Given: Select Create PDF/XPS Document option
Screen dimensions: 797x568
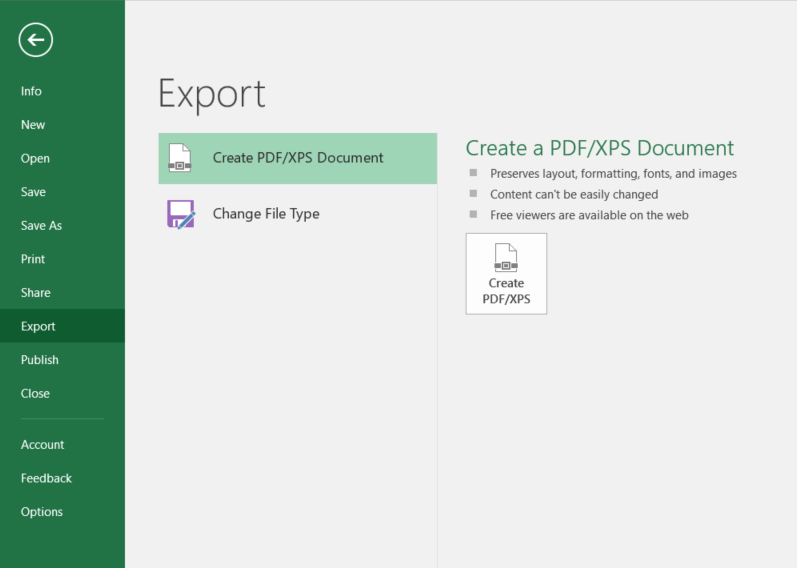Looking at the screenshot, I should click(x=298, y=158).
